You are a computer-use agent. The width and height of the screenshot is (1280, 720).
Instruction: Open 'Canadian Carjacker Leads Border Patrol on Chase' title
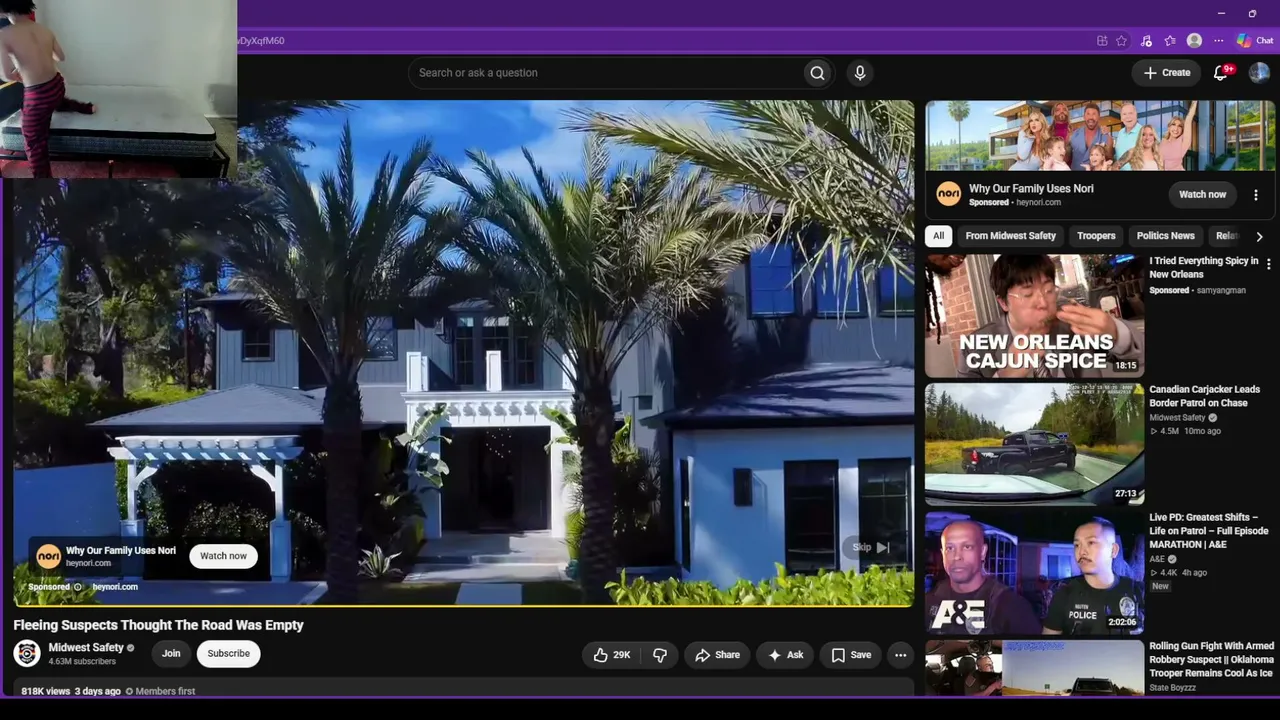(1204, 396)
